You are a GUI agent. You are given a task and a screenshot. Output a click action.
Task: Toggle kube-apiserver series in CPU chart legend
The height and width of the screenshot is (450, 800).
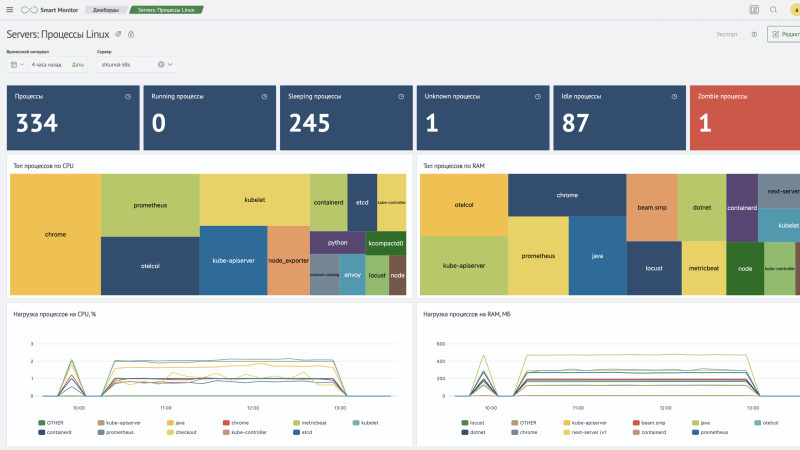pos(119,422)
